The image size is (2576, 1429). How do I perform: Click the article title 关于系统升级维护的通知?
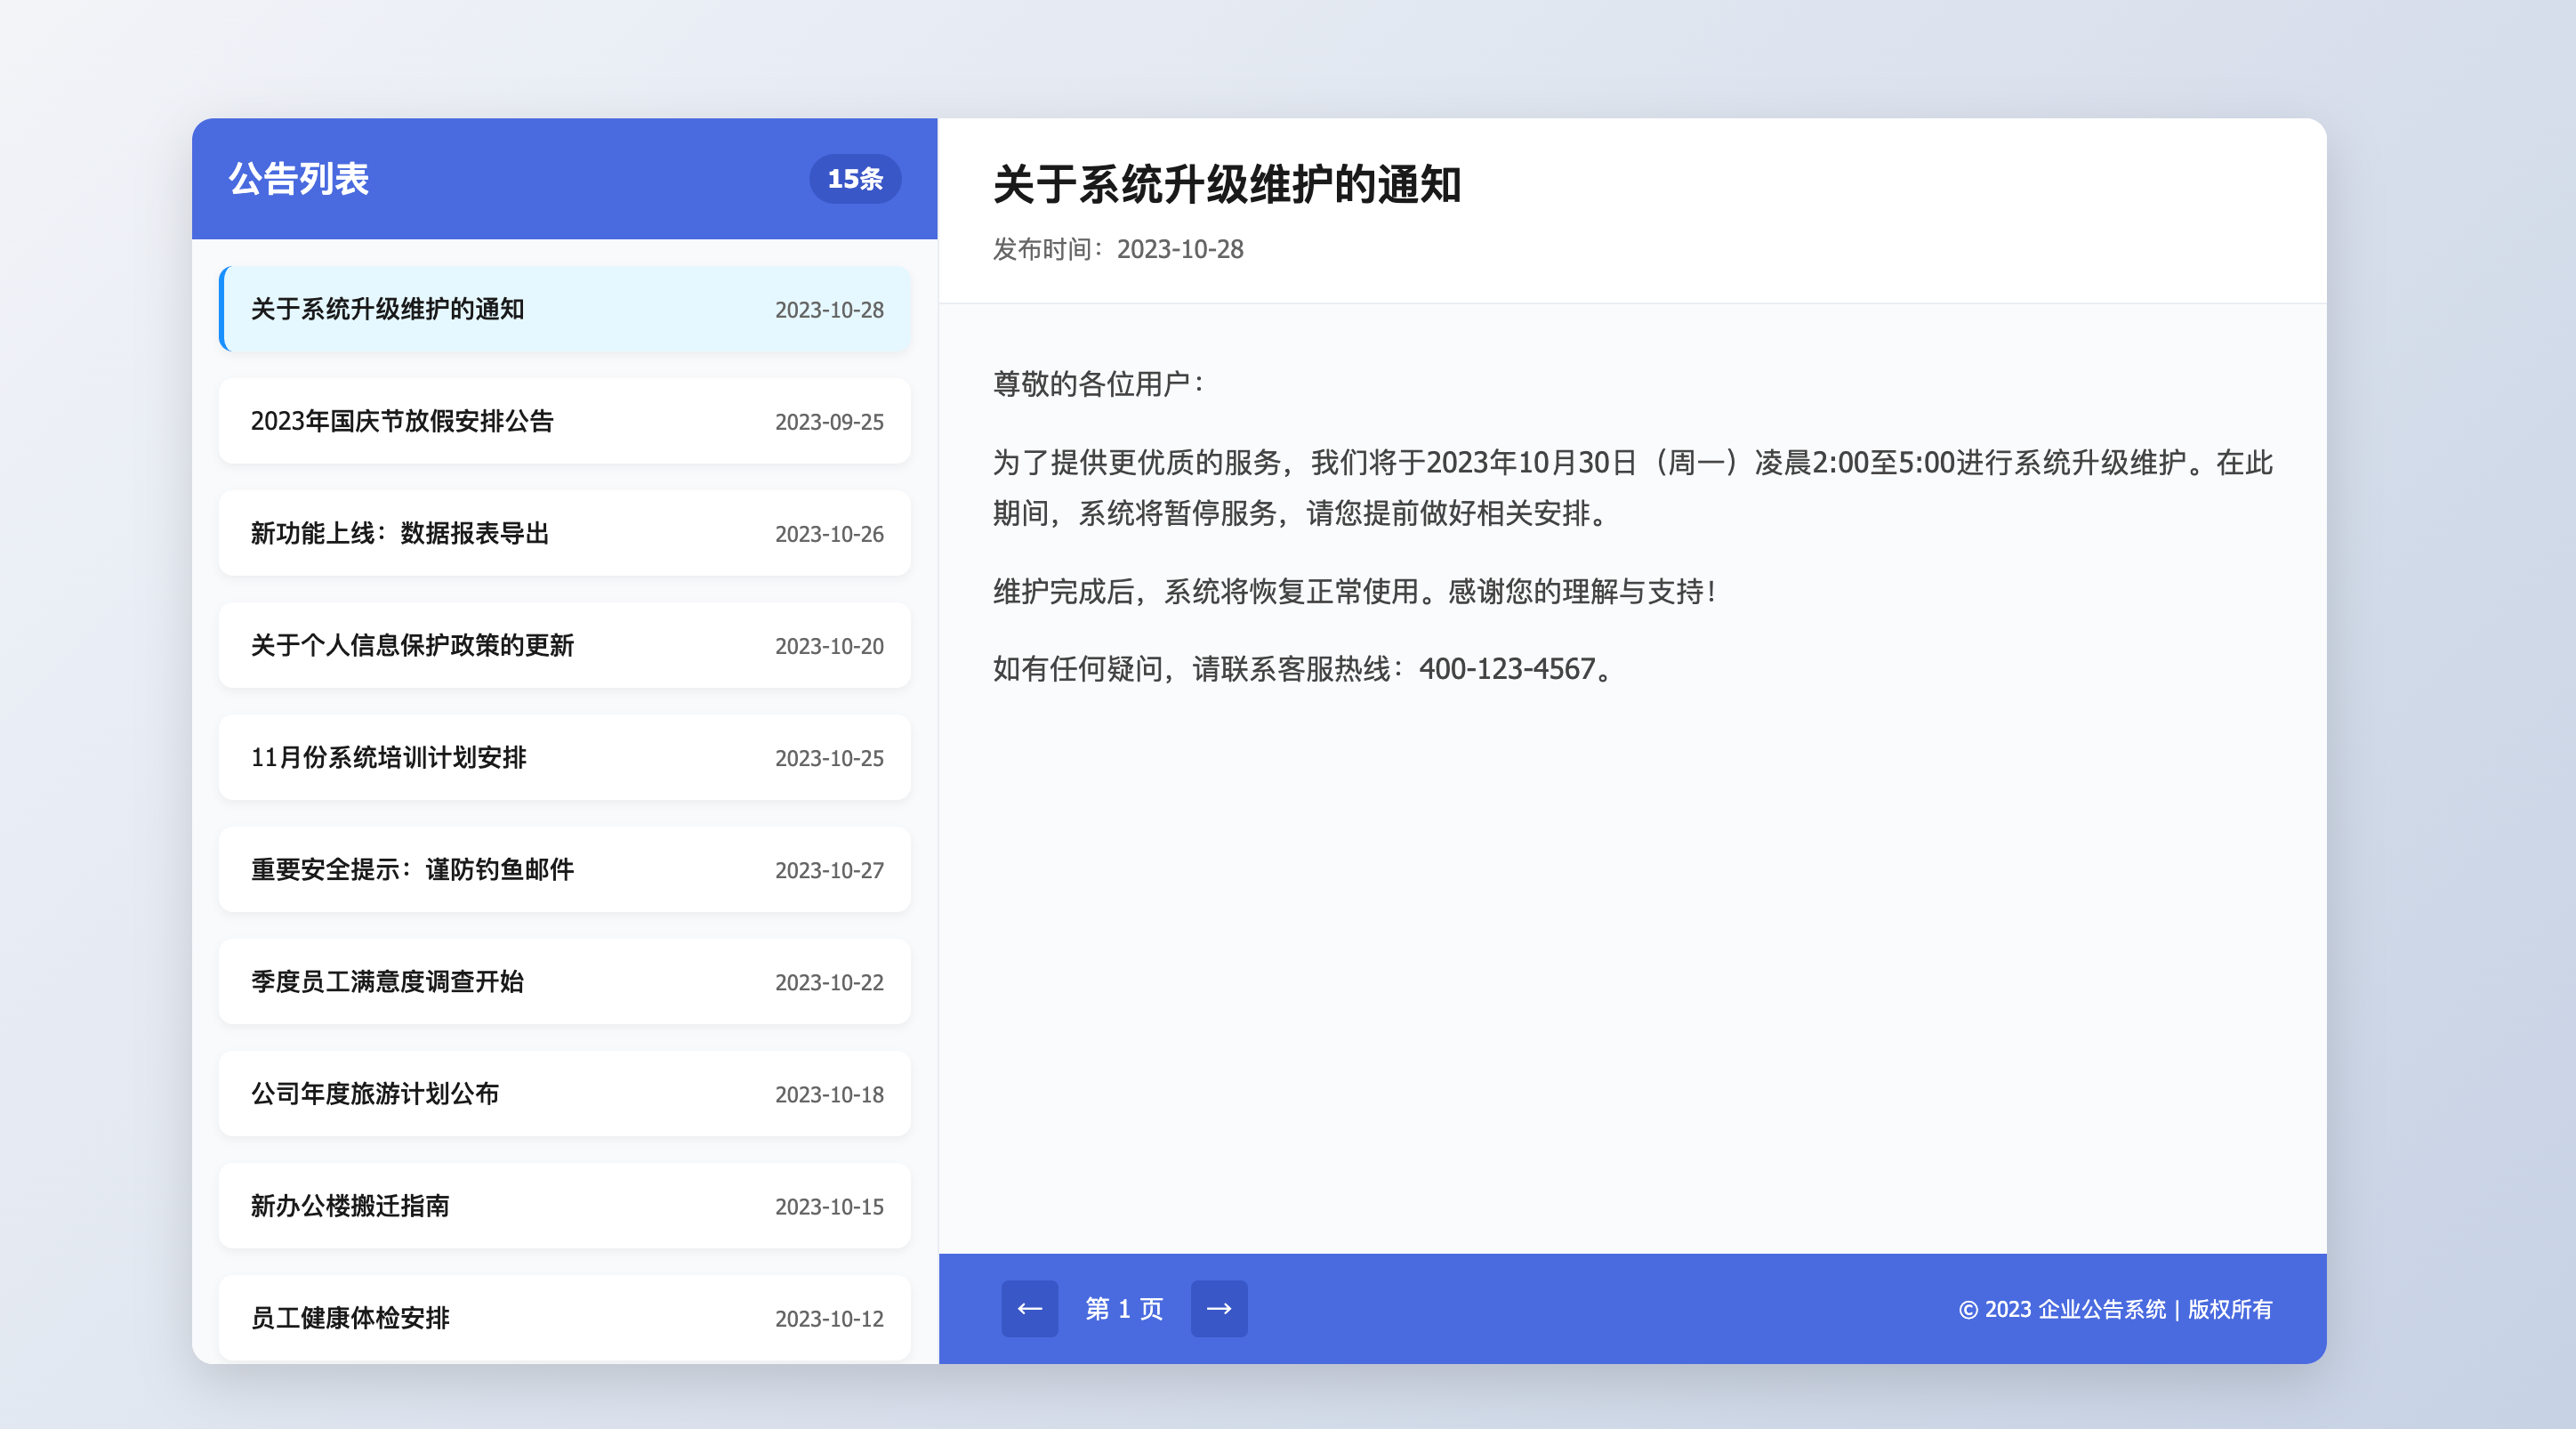tap(1225, 186)
